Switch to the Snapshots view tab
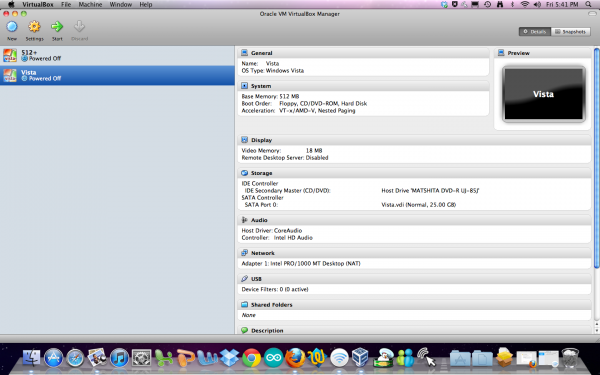The width and height of the screenshot is (600, 375). point(571,32)
